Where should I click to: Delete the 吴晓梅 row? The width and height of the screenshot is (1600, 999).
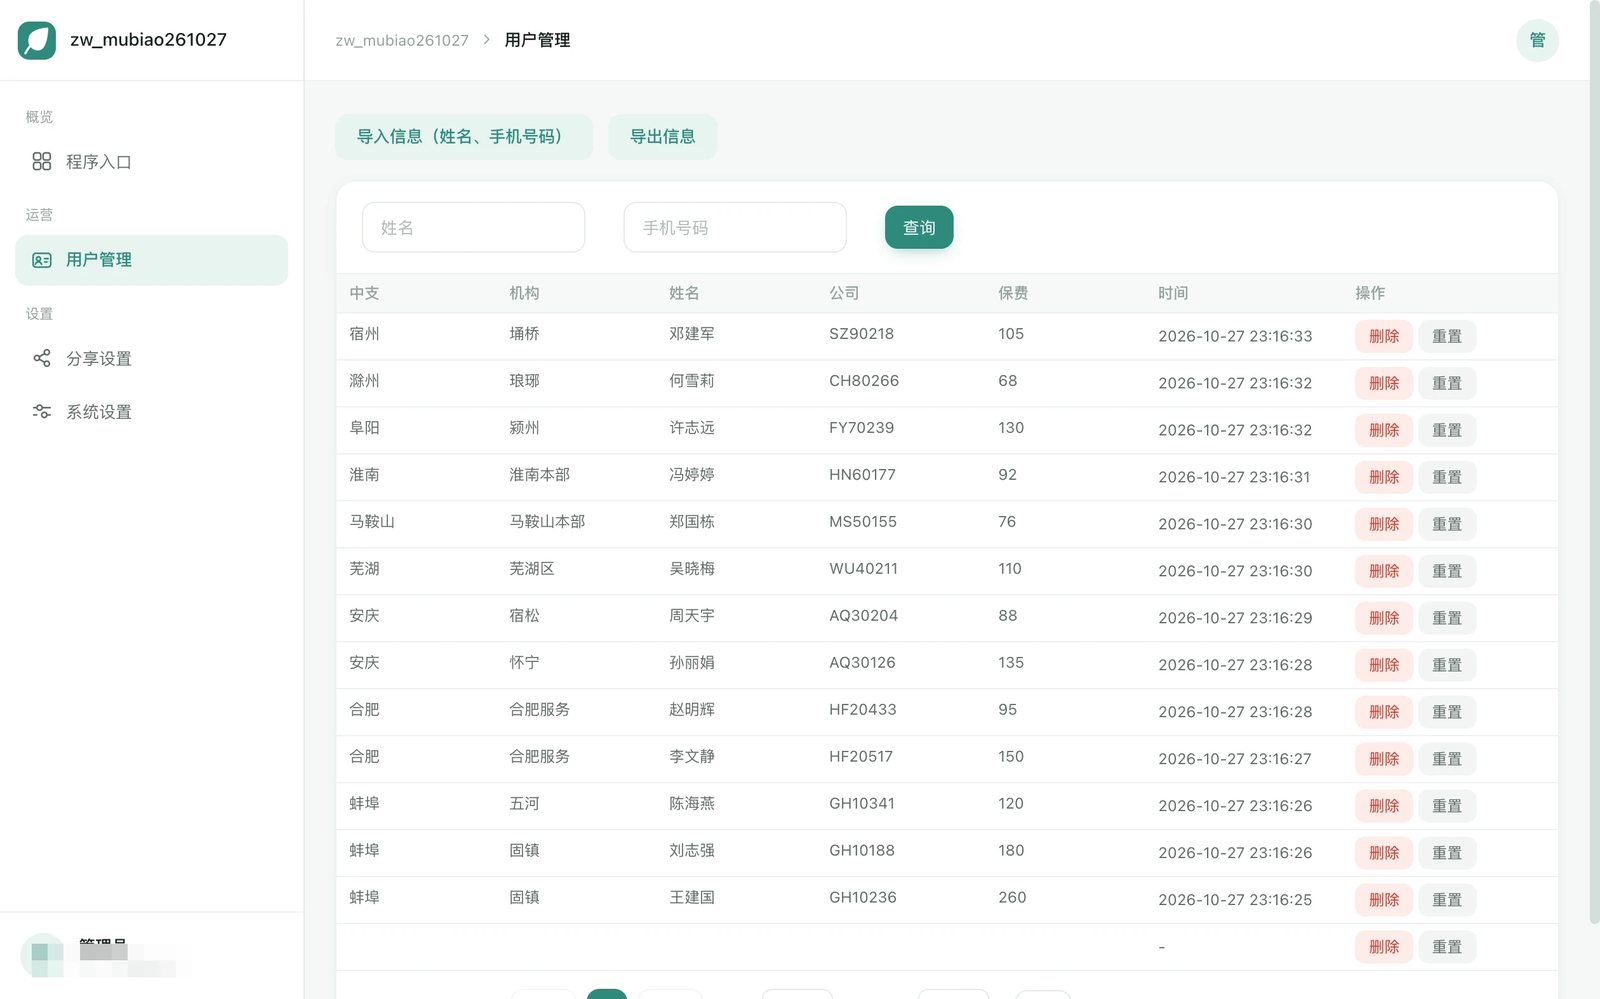pos(1384,571)
